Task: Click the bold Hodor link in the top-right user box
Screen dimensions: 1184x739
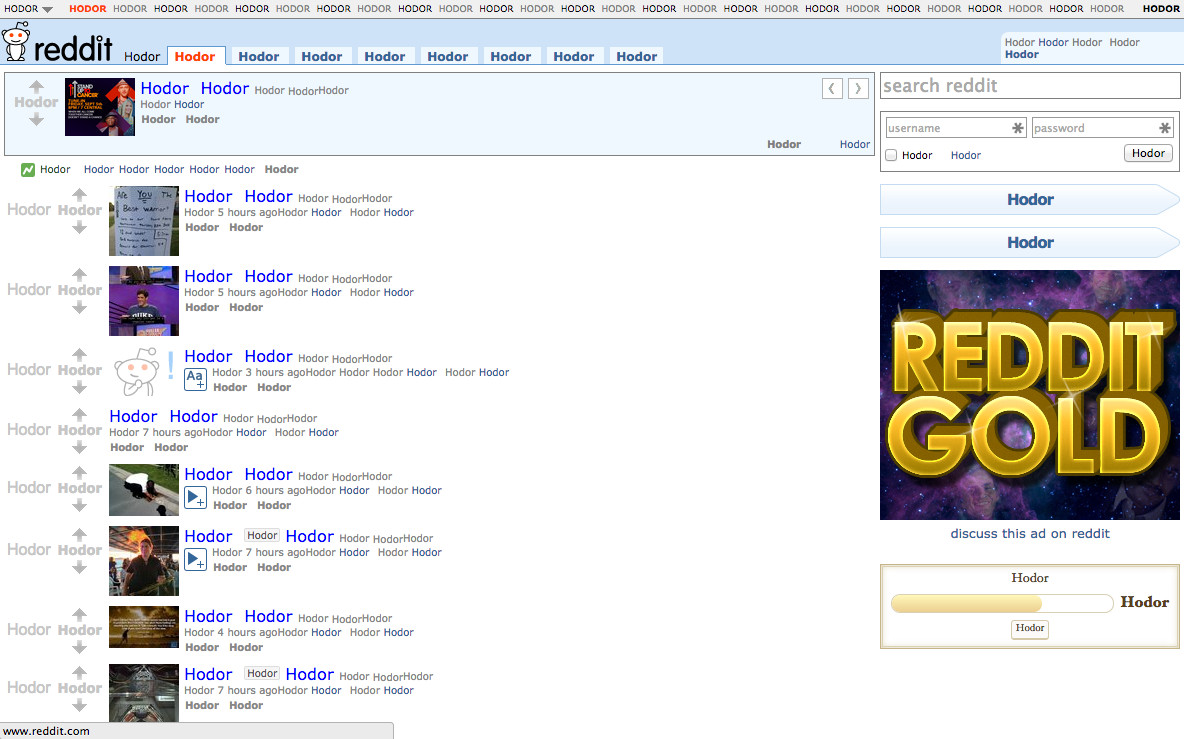Action: point(1022,54)
